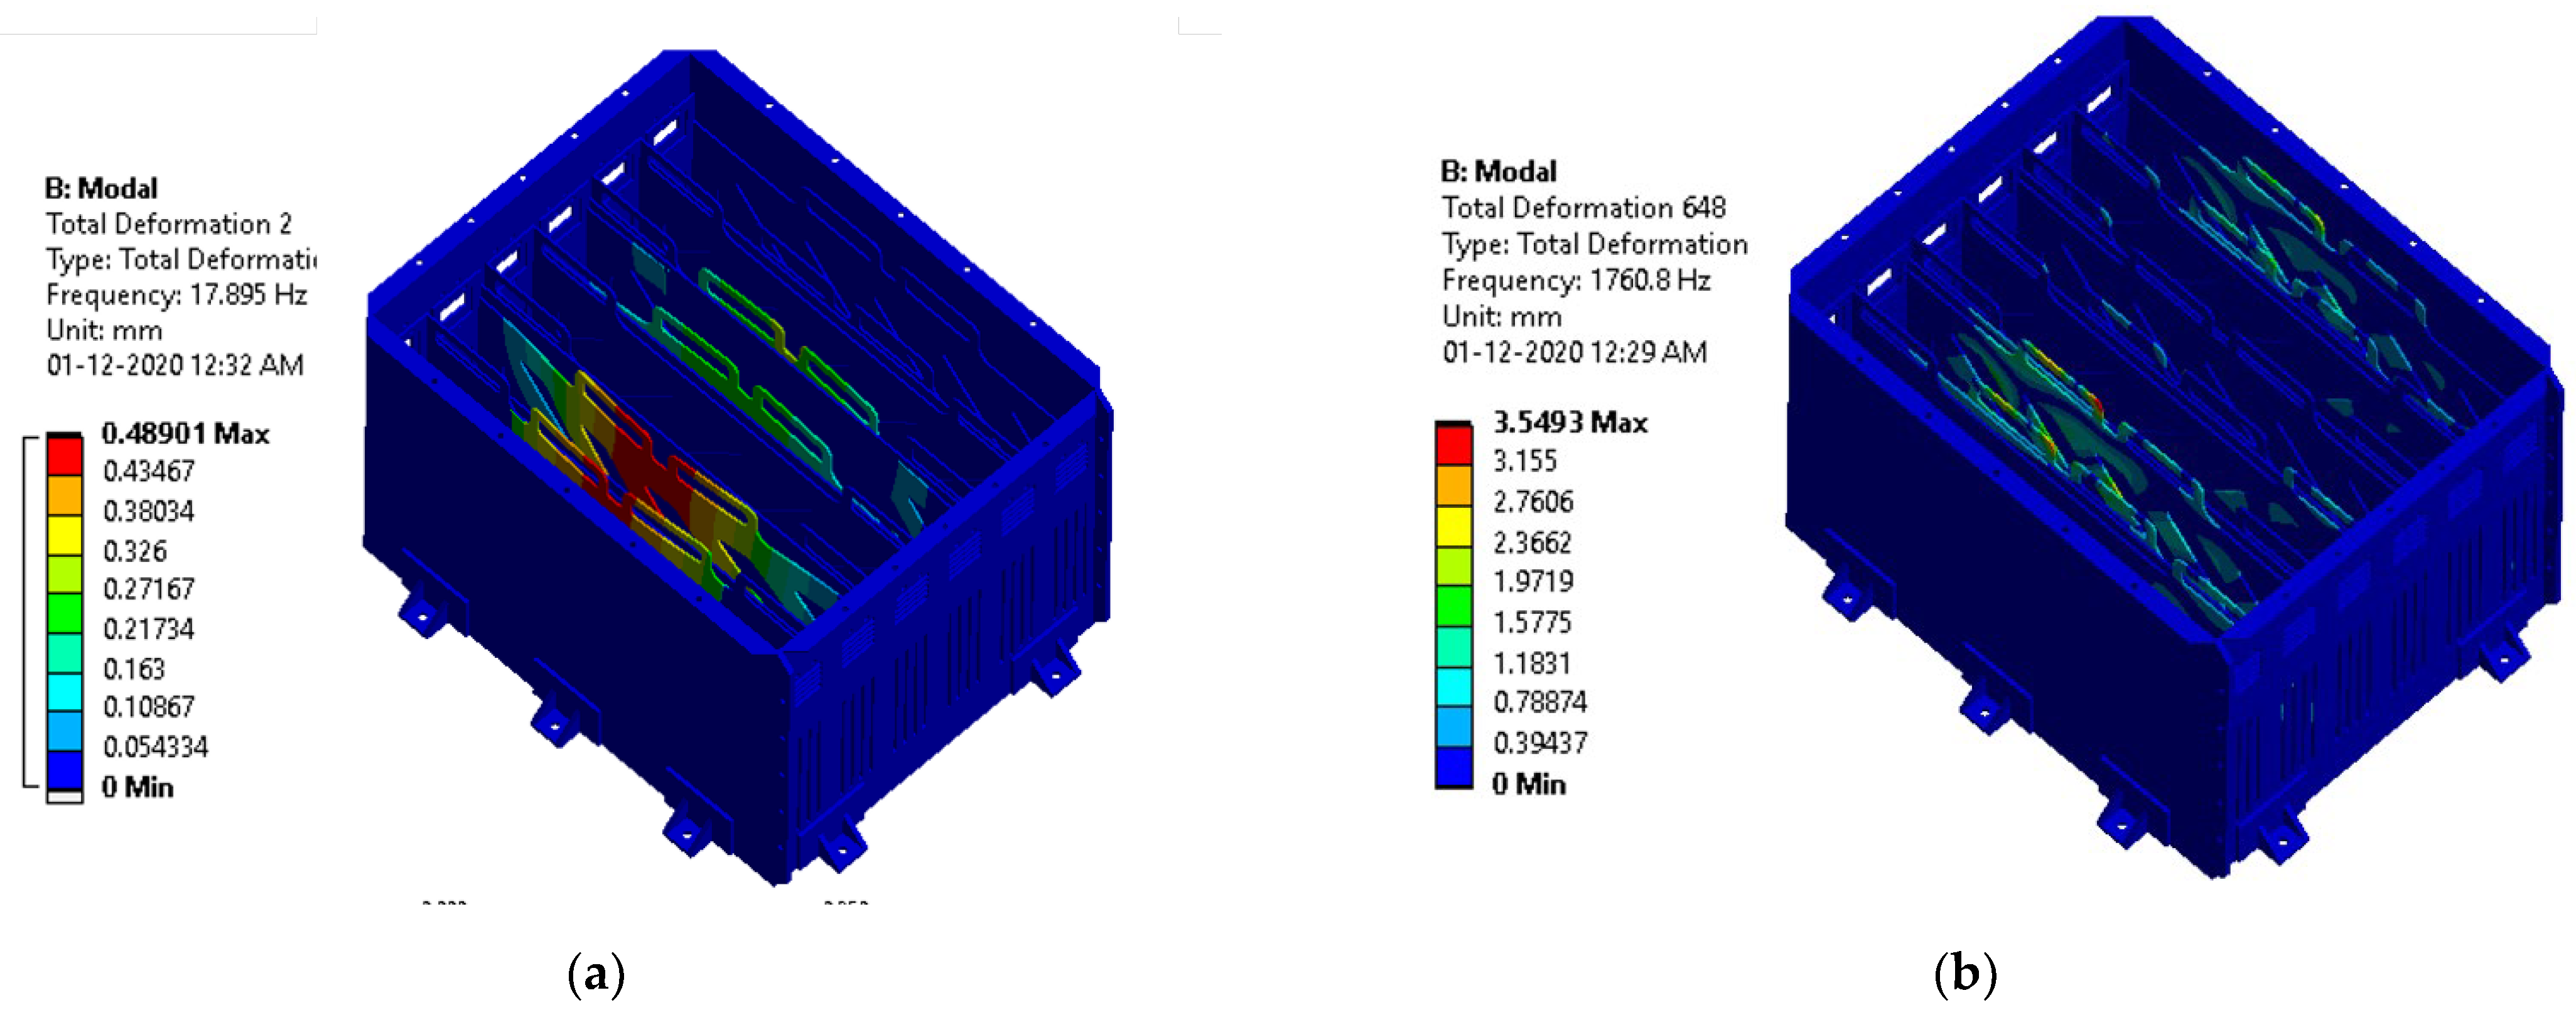
Task: Click the '01-12-2020 12:29 AM' timestamp
Action: [x=1574, y=352]
